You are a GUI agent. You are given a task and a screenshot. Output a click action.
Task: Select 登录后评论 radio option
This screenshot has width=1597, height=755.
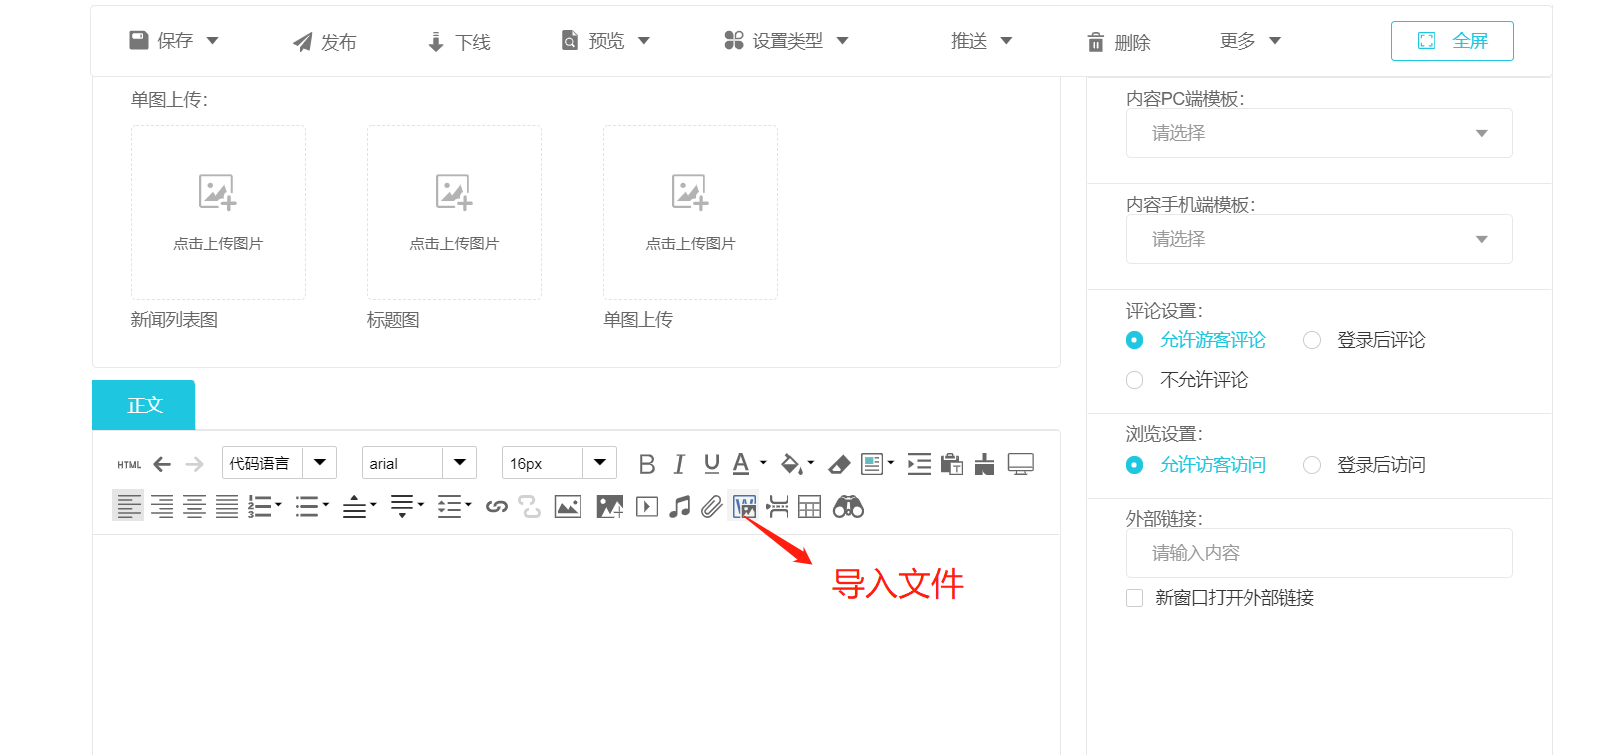tap(1312, 340)
